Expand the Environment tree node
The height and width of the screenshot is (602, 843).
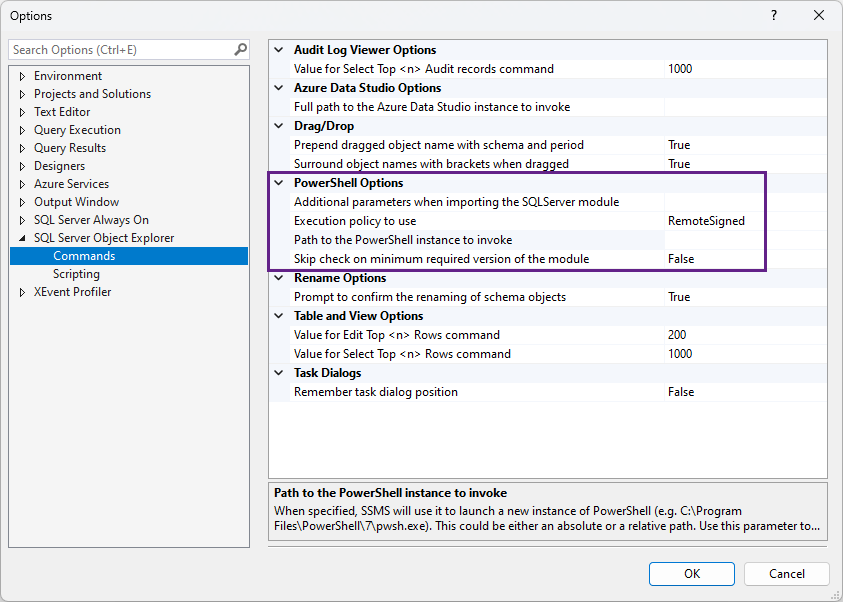pos(23,76)
